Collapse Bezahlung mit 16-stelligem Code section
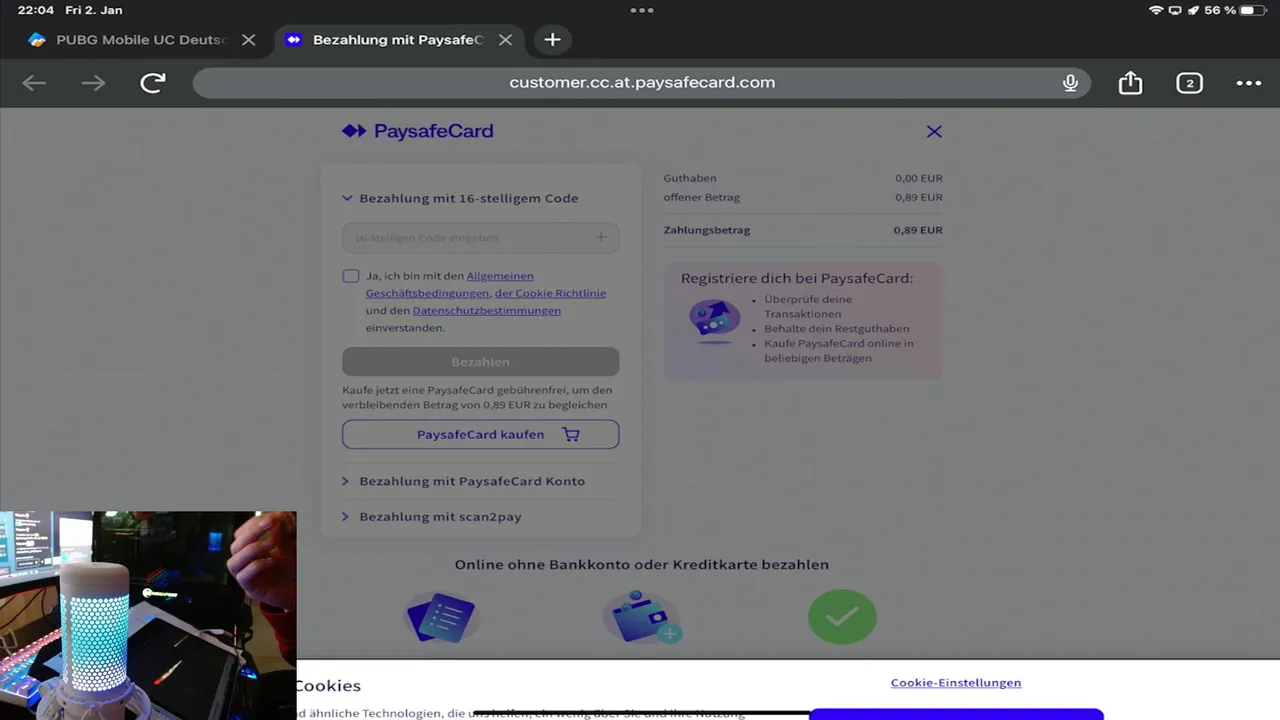The height and width of the screenshot is (720, 1280). pyautogui.click(x=460, y=198)
